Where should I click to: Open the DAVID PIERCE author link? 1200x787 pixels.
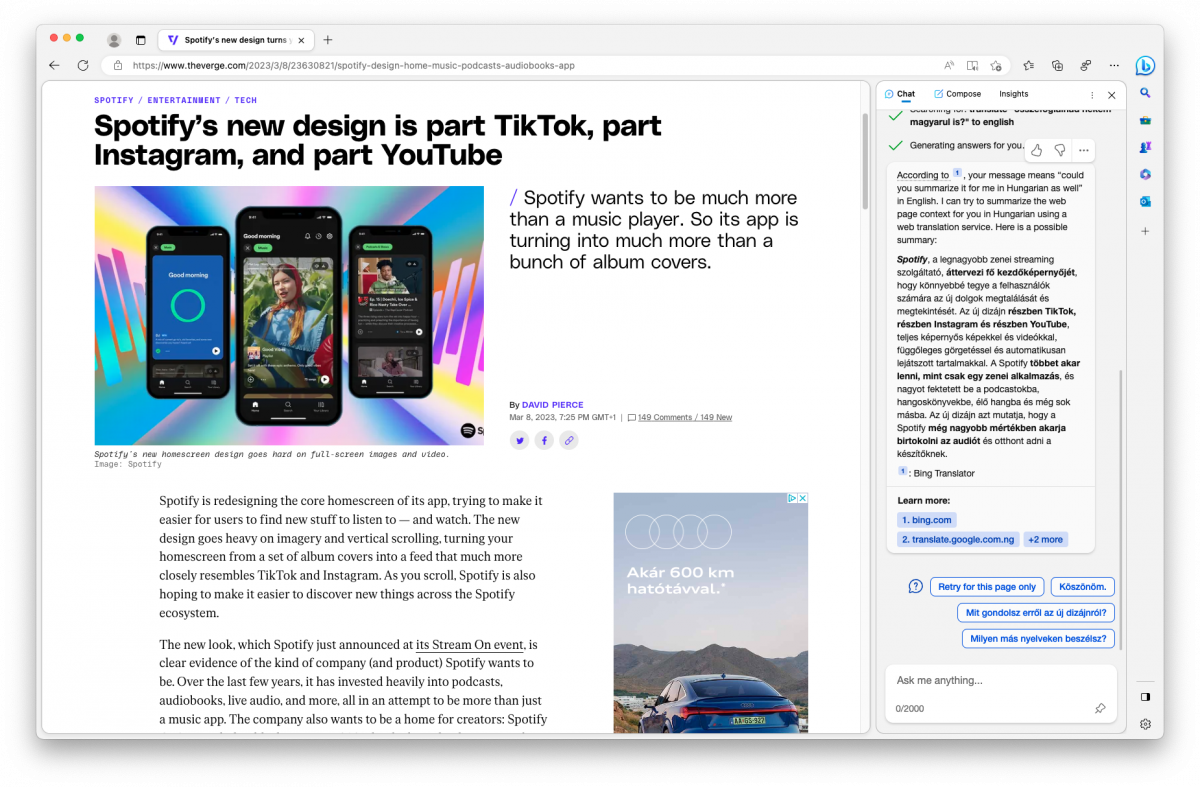click(x=552, y=405)
